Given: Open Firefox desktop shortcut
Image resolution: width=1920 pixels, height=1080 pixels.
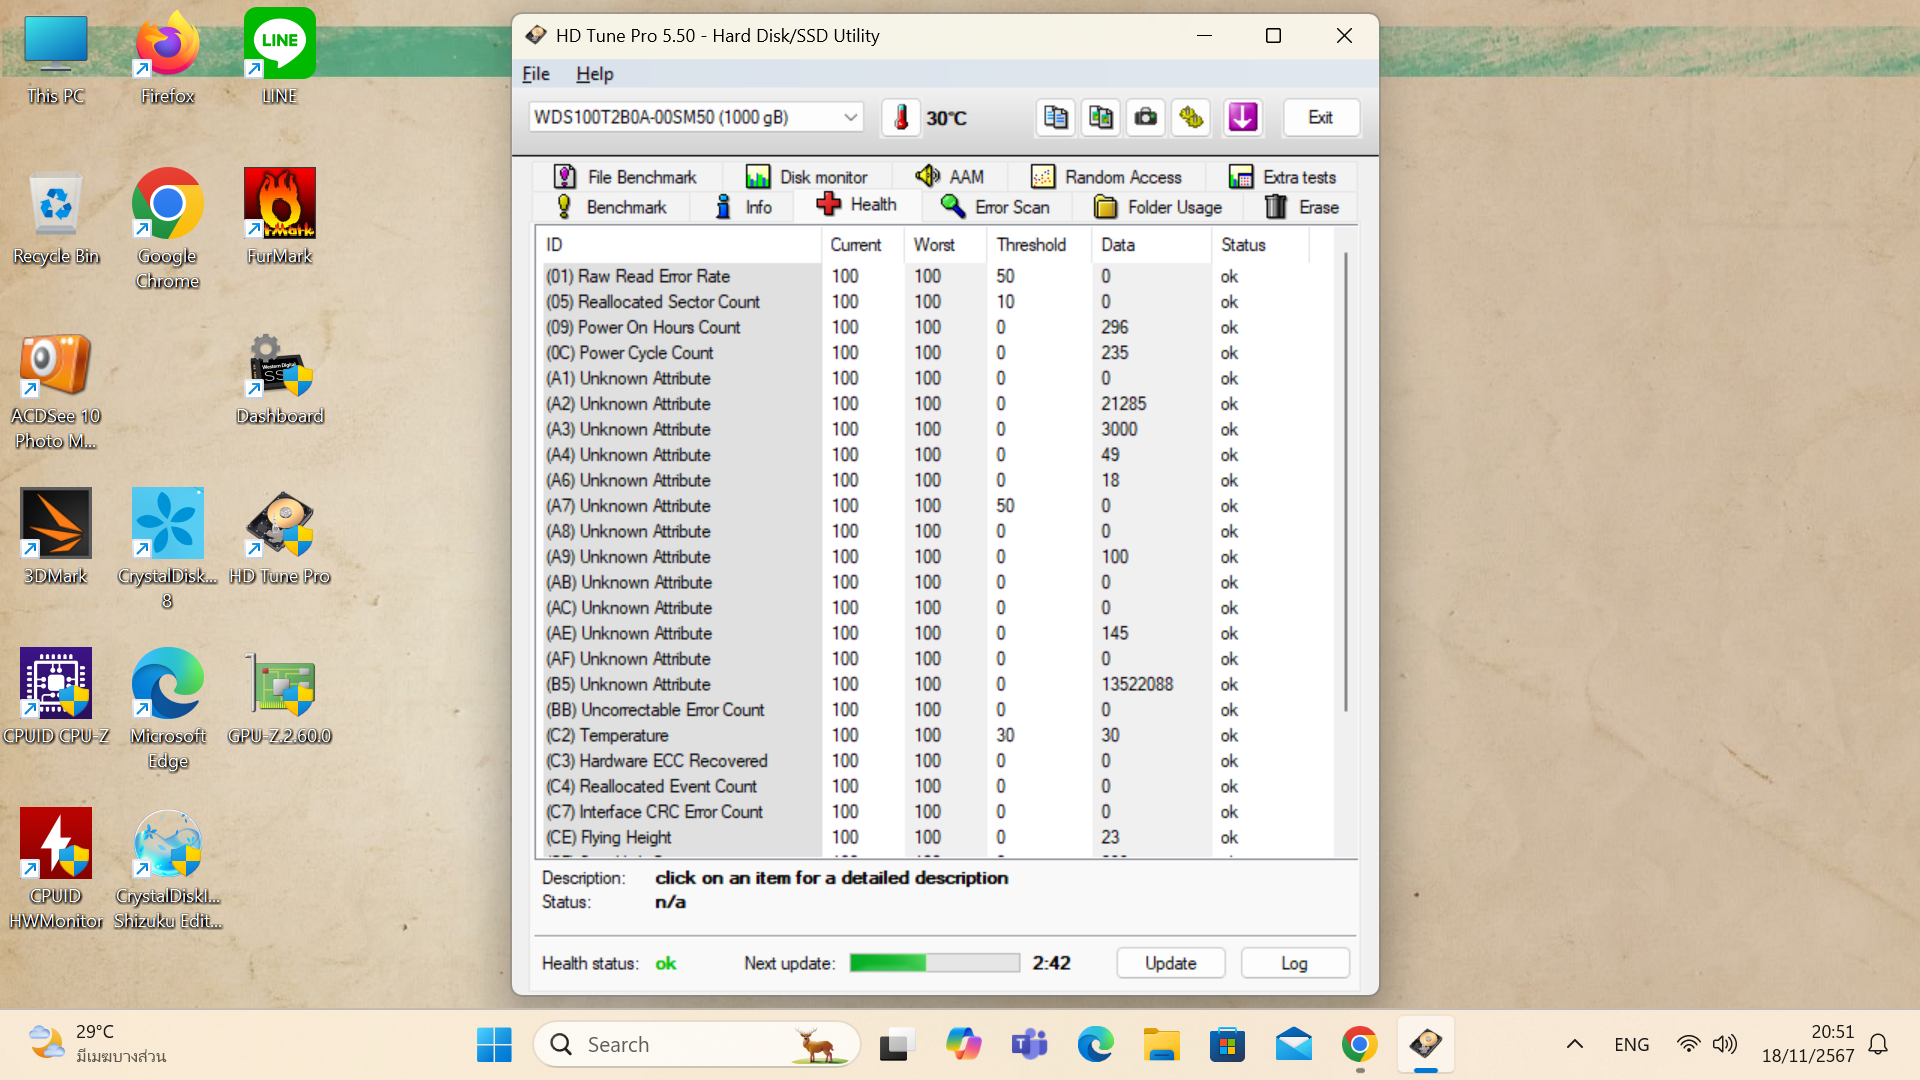Looking at the screenshot, I should pyautogui.click(x=168, y=60).
